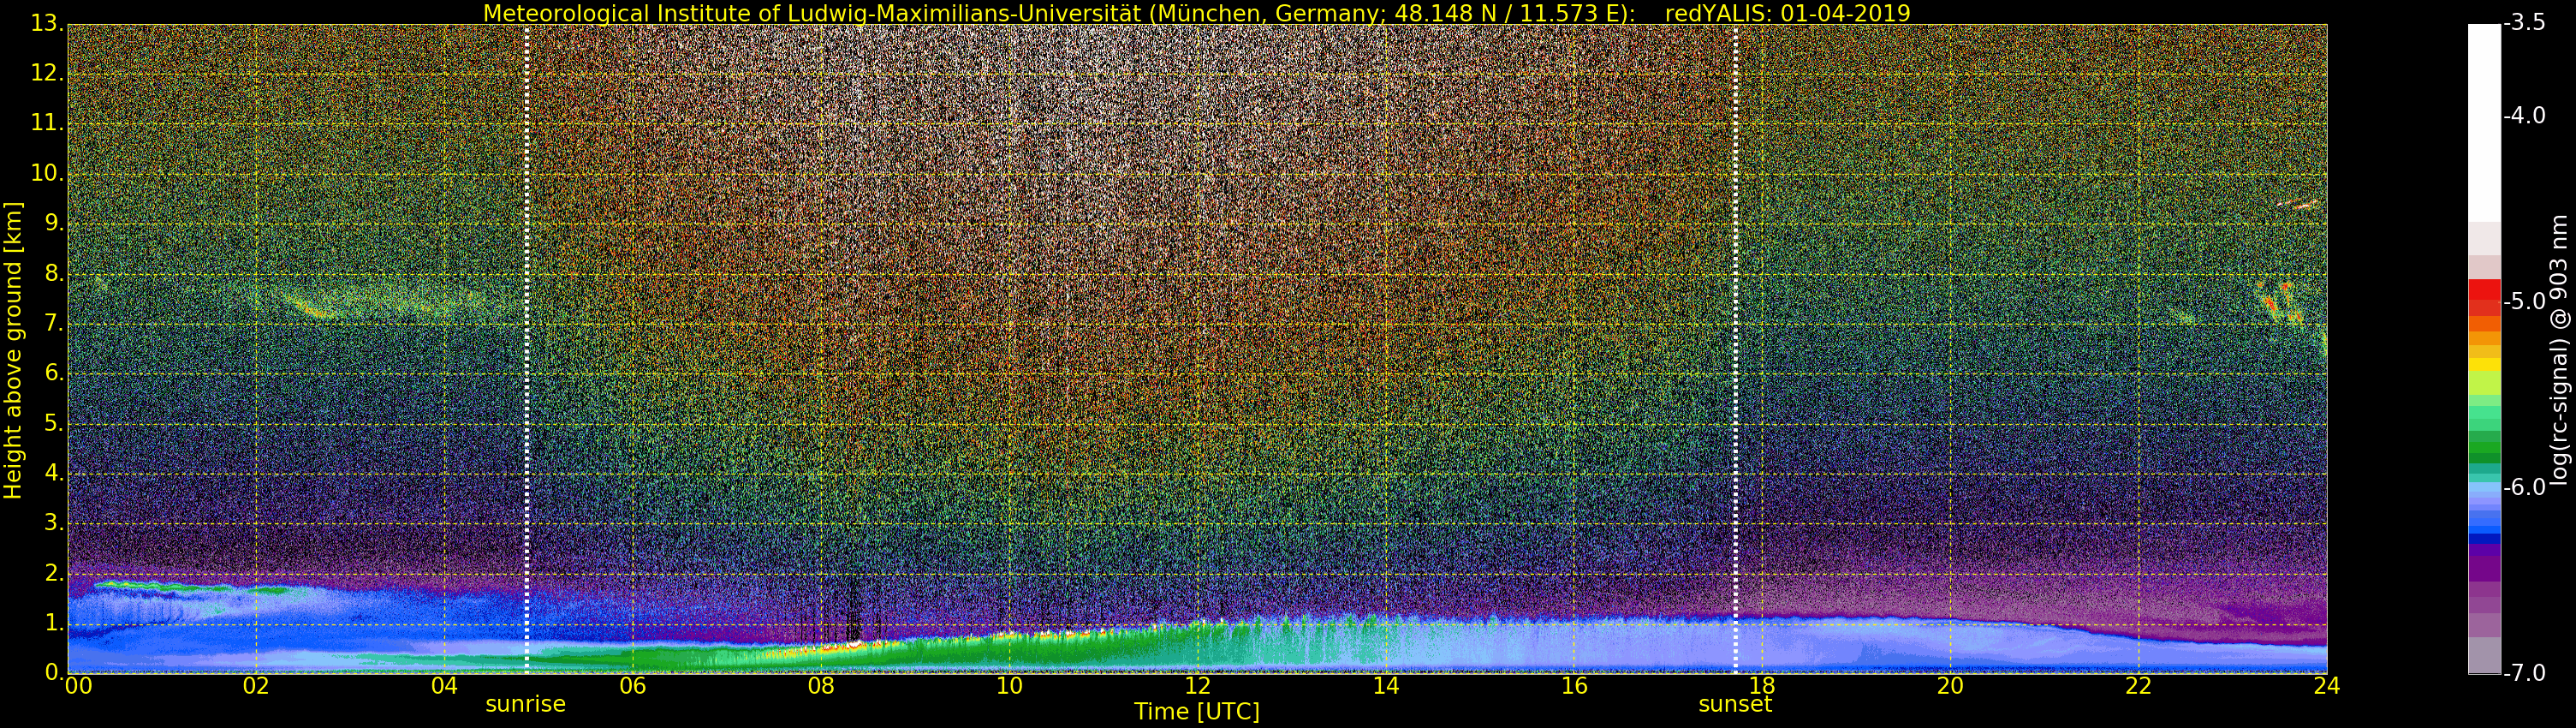The width and height of the screenshot is (2576, 728).
Task: Click the 'sunset' label below the time axis
Action: click(x=1735, y=704)
